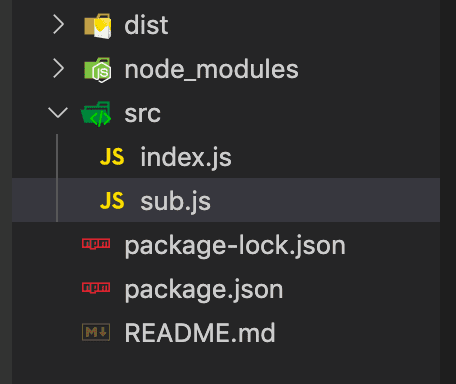Viewport: 456px width, 384px height.
Task: Open the index.js file
Action: pyautogui.click(x=186, y=157)
